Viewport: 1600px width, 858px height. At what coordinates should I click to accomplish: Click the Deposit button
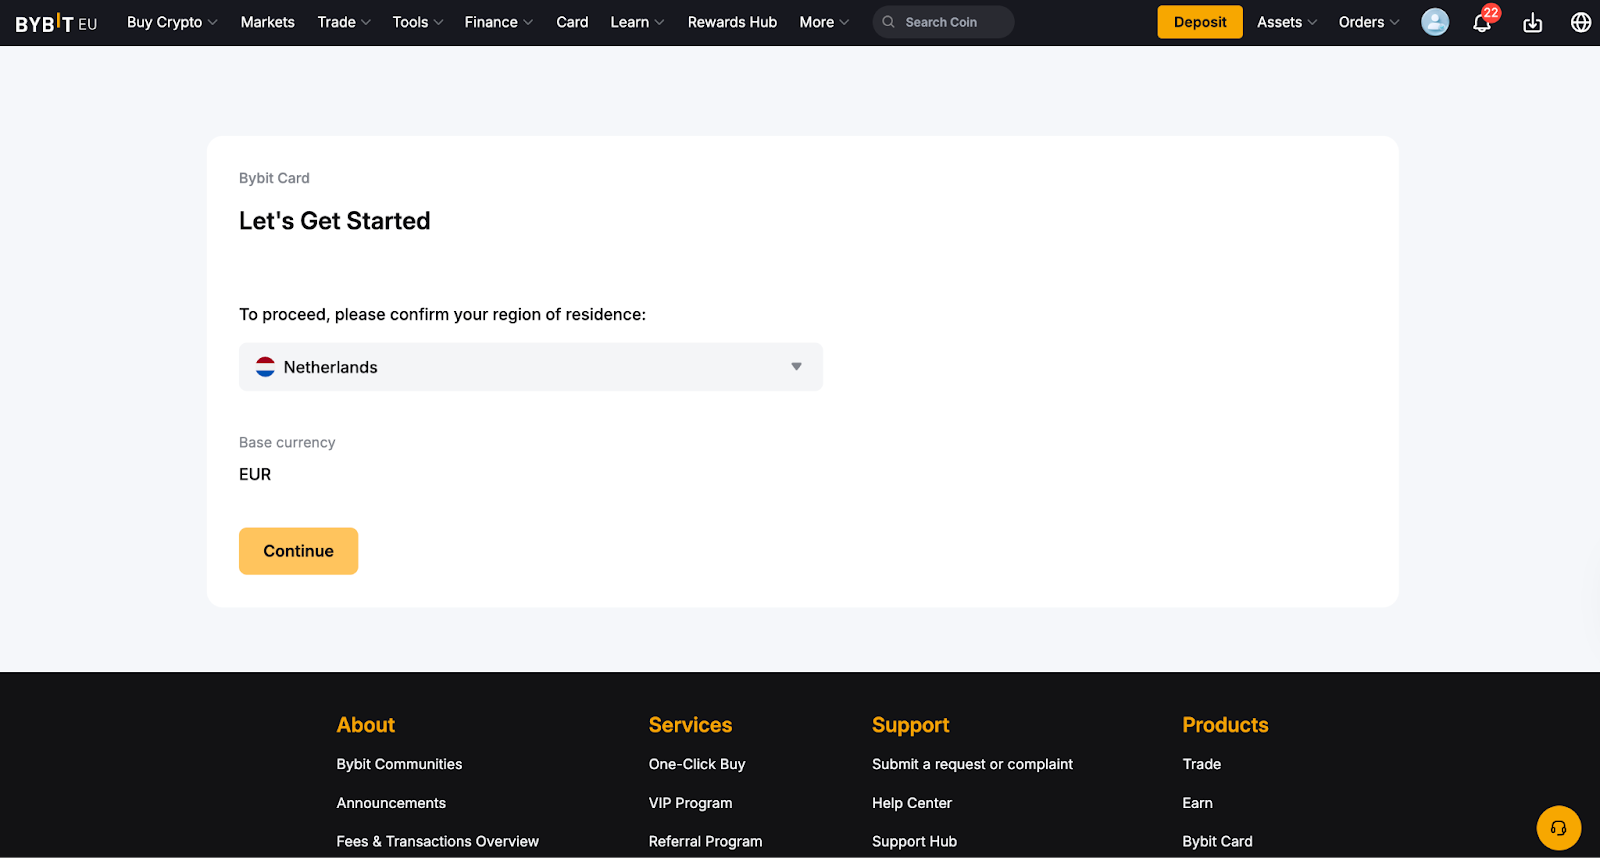point(1200,22)
